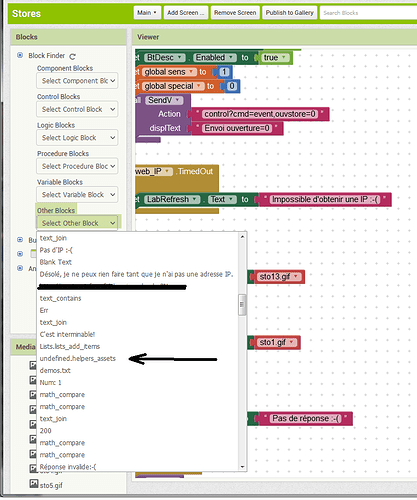The height and width of the screenshot is (500, 417).
Task: Open the true value dropdown arrow
Action: [284, 57]
